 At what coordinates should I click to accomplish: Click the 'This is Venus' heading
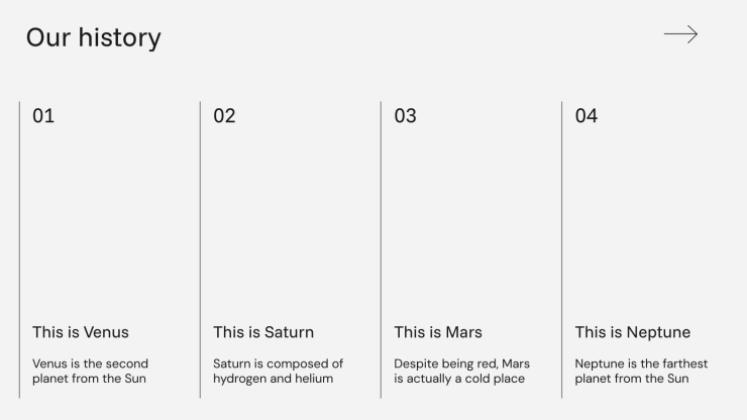pyautogui.click(x=80, y=332)
